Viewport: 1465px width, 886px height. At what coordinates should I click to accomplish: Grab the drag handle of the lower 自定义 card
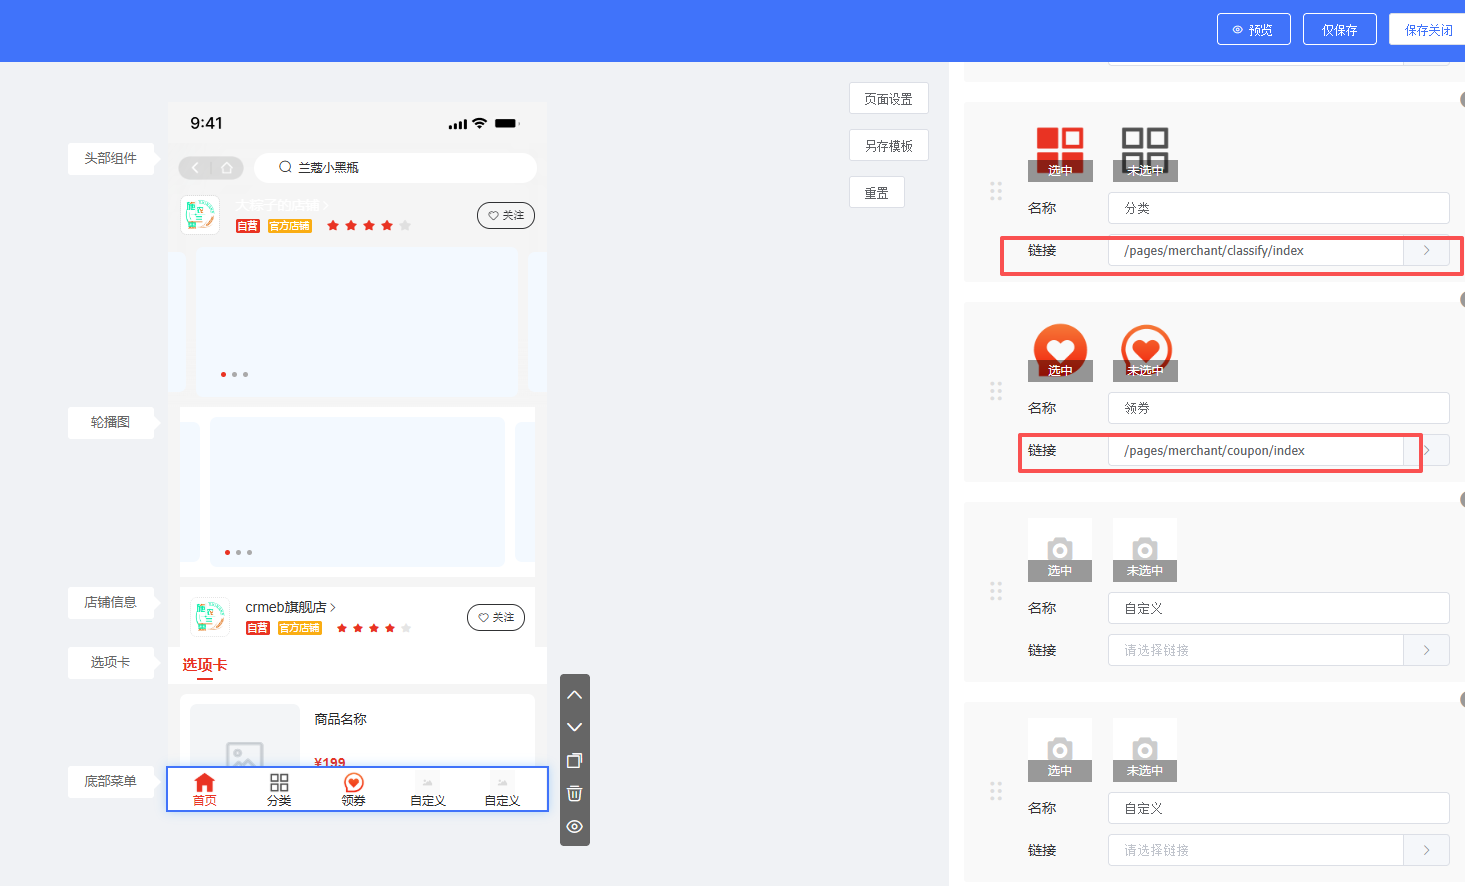996,791
